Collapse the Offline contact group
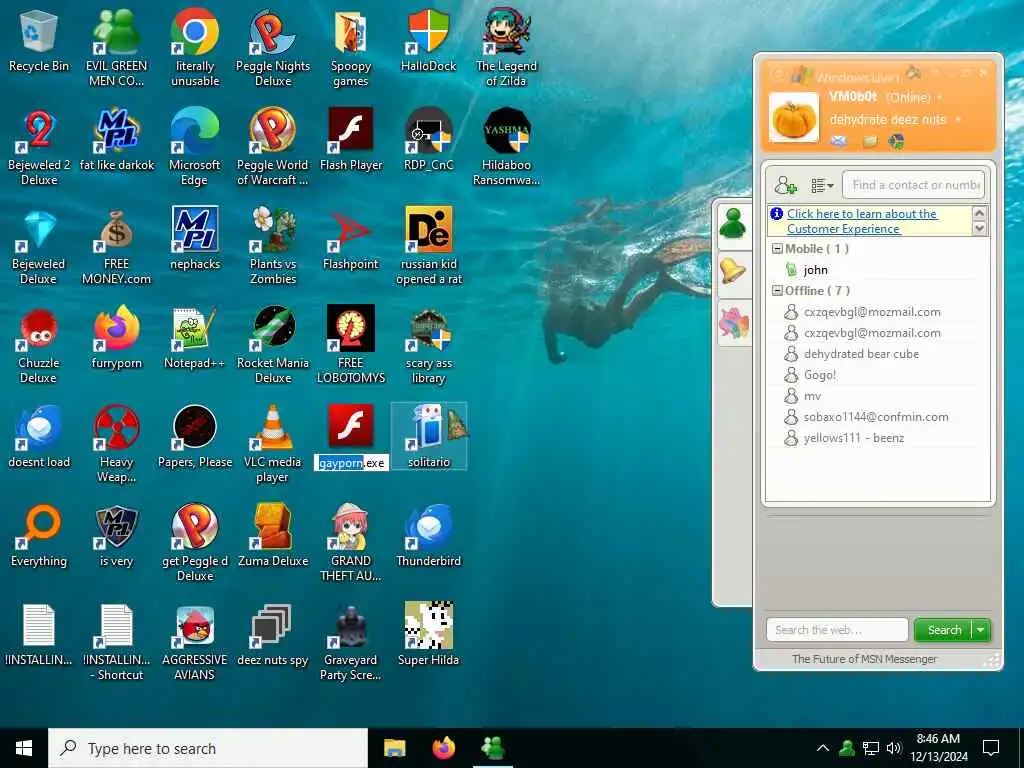This screenshot has width=1024, height=768. click(777, 291)
